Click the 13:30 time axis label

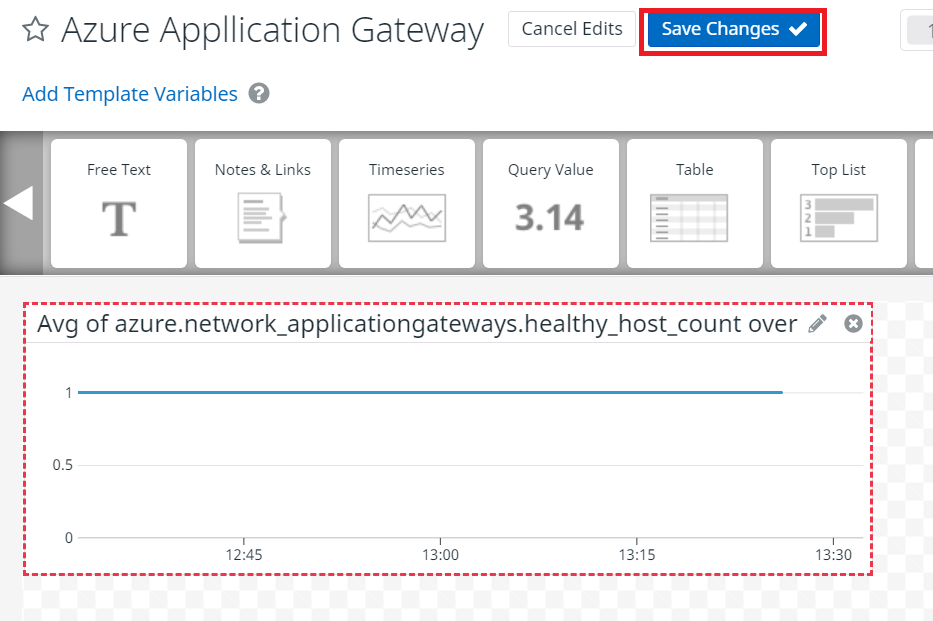833,555
